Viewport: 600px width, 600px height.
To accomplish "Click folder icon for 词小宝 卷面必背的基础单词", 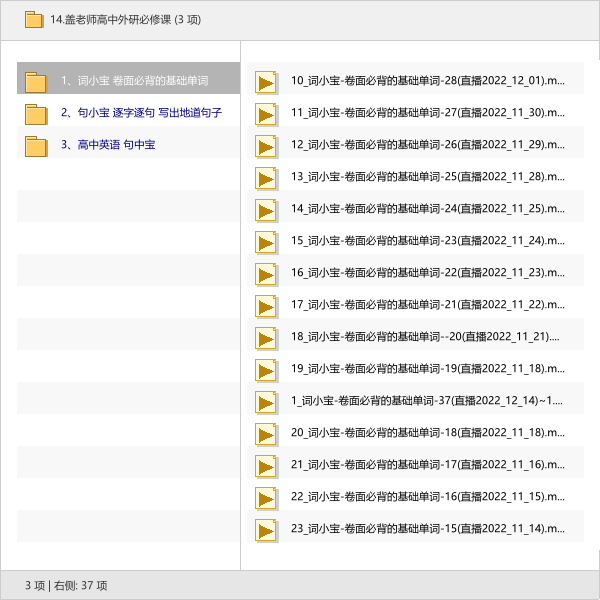I will click(36, 82).
